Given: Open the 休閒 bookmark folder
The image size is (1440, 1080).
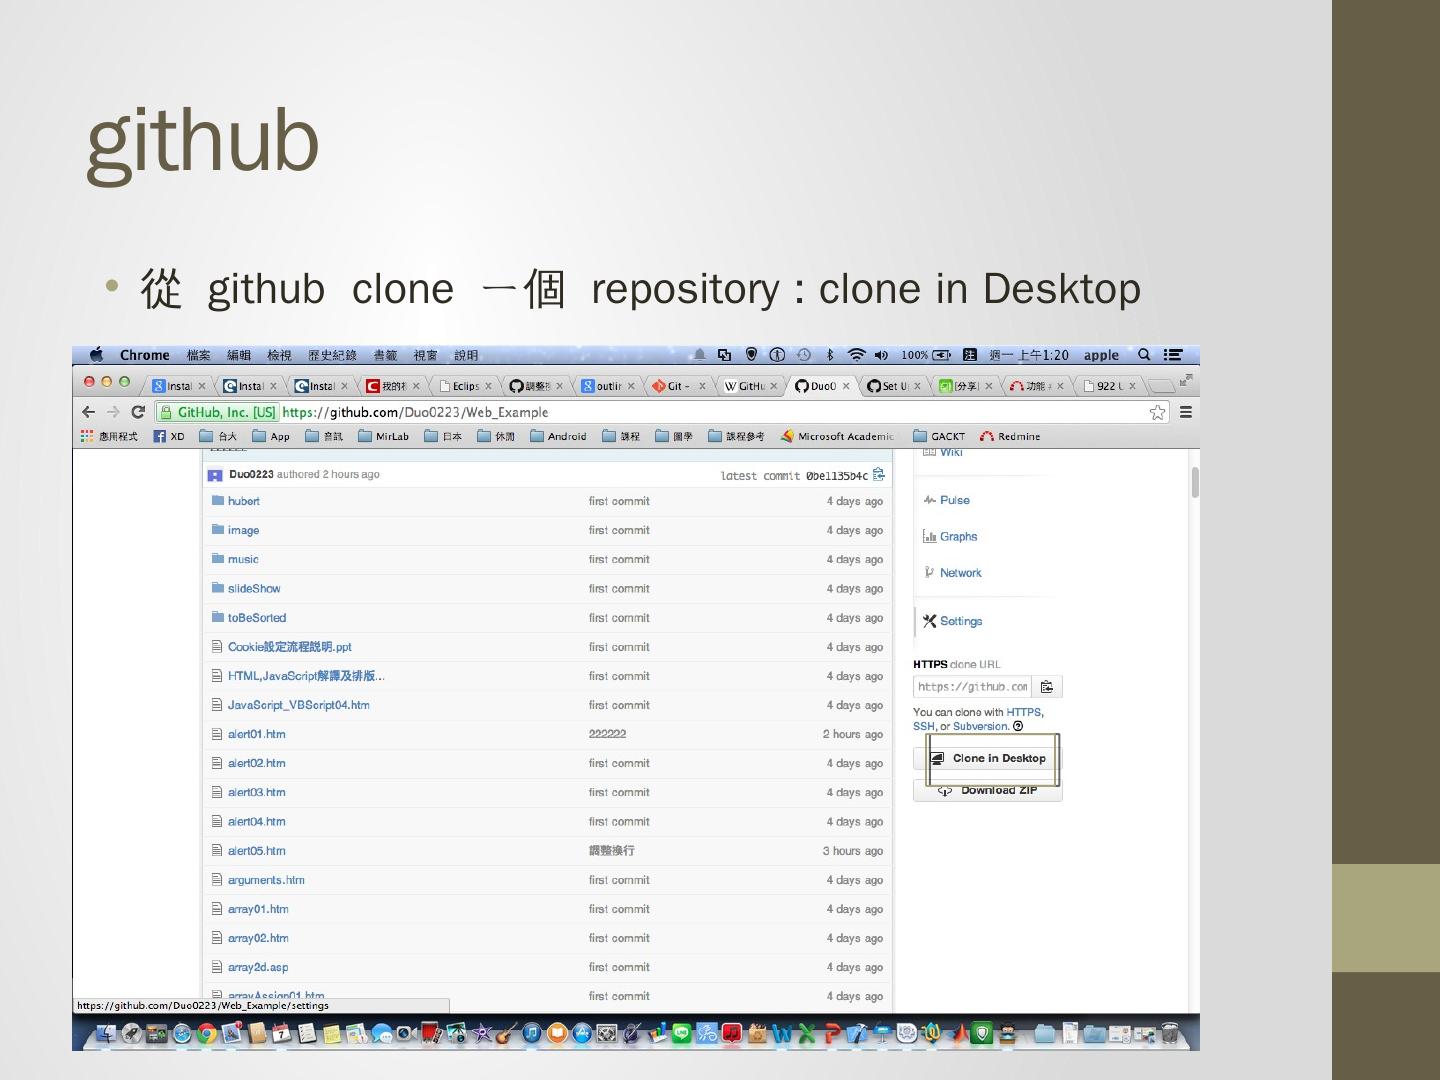Looking at the screenshot, I should click(496, 436).
